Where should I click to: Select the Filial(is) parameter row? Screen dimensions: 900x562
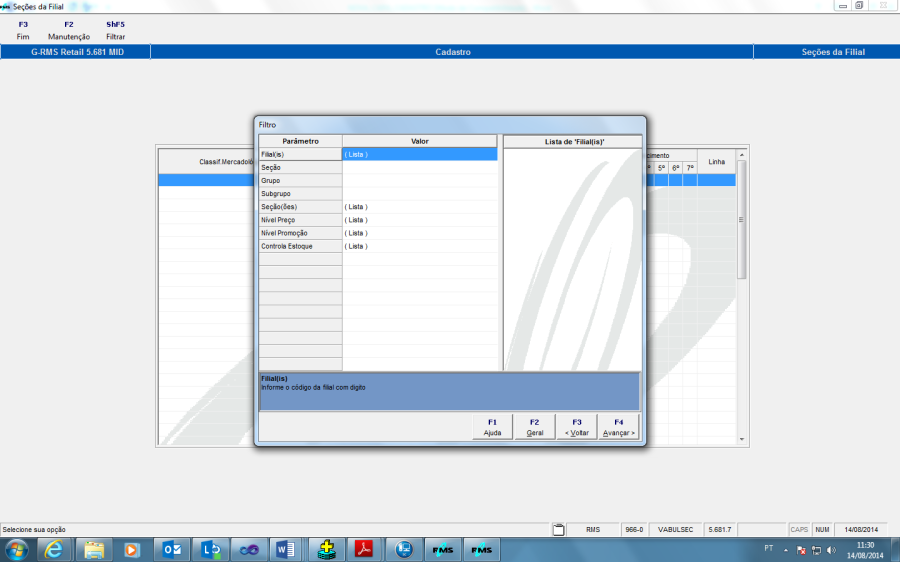point(300,154)
